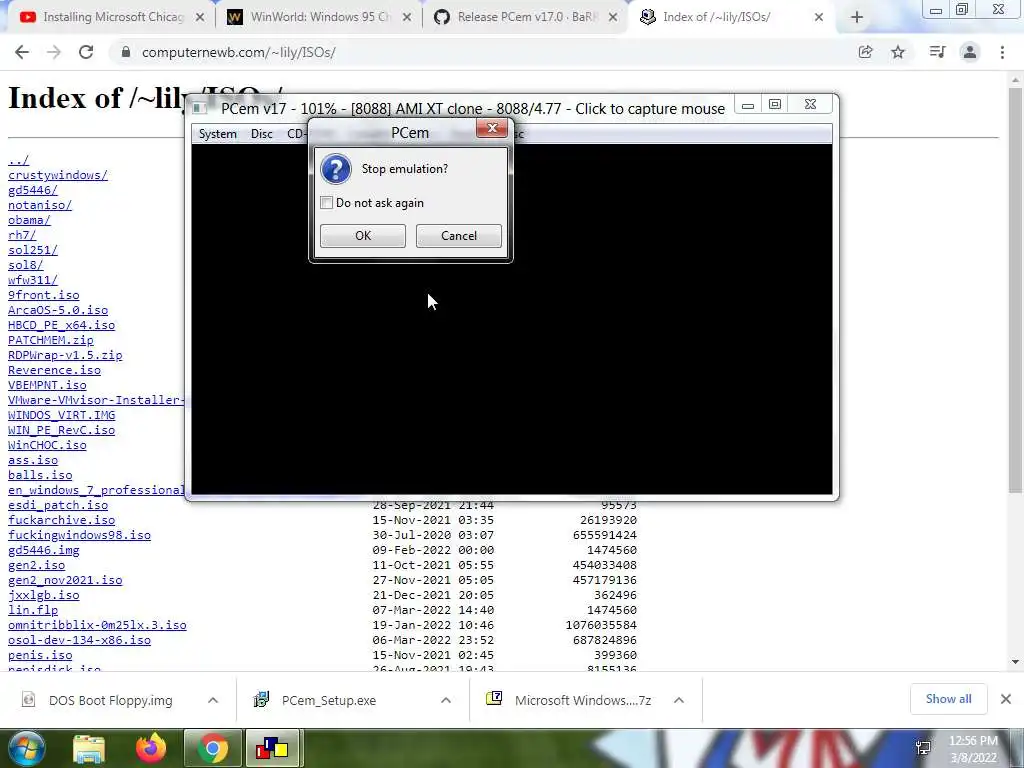Close the Release PCem v17.0 tab
Screen dimensions: 1024x768
click(613, 18)
